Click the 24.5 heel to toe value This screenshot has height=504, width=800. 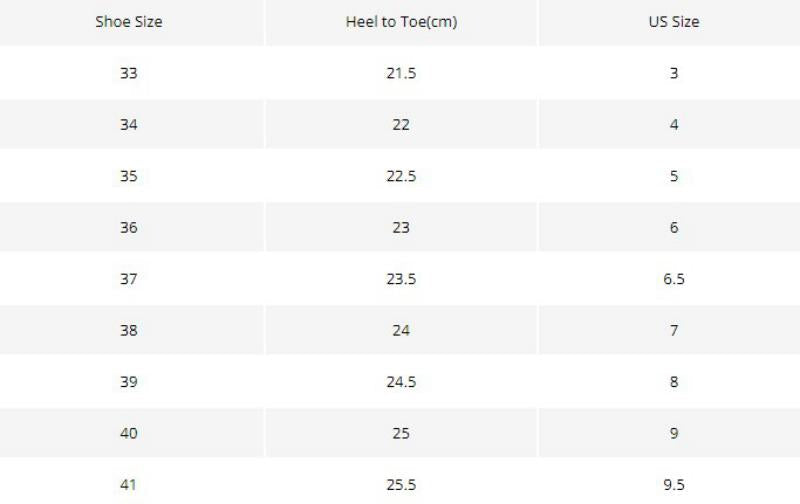[x=402, y=382]
